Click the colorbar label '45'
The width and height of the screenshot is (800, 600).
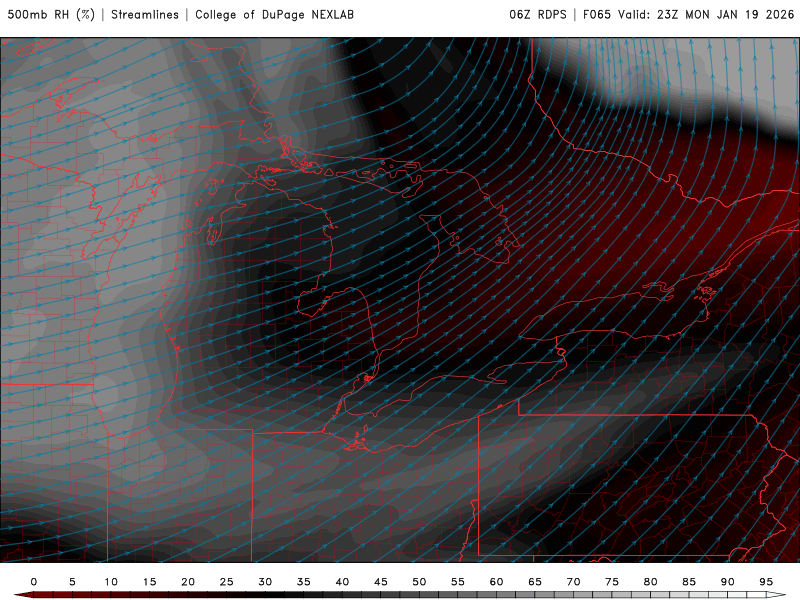(x=381, y=582)
